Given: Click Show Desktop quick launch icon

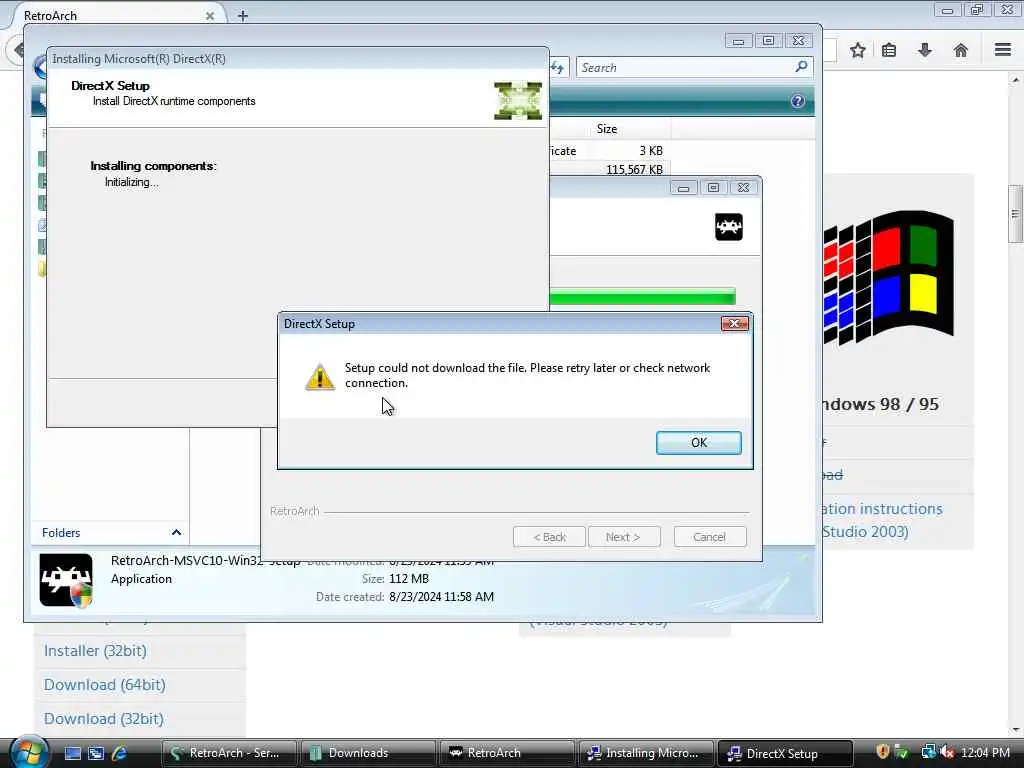Looking at the screenshot, I should tap(72, 753).
